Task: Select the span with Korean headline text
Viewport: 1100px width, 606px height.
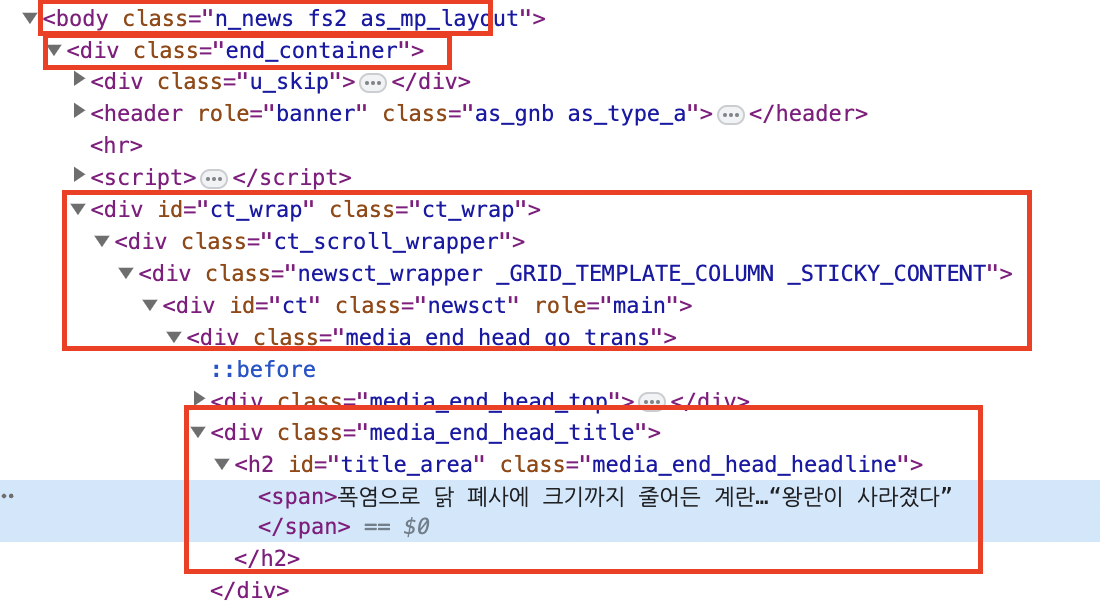Action: (605, 497)
